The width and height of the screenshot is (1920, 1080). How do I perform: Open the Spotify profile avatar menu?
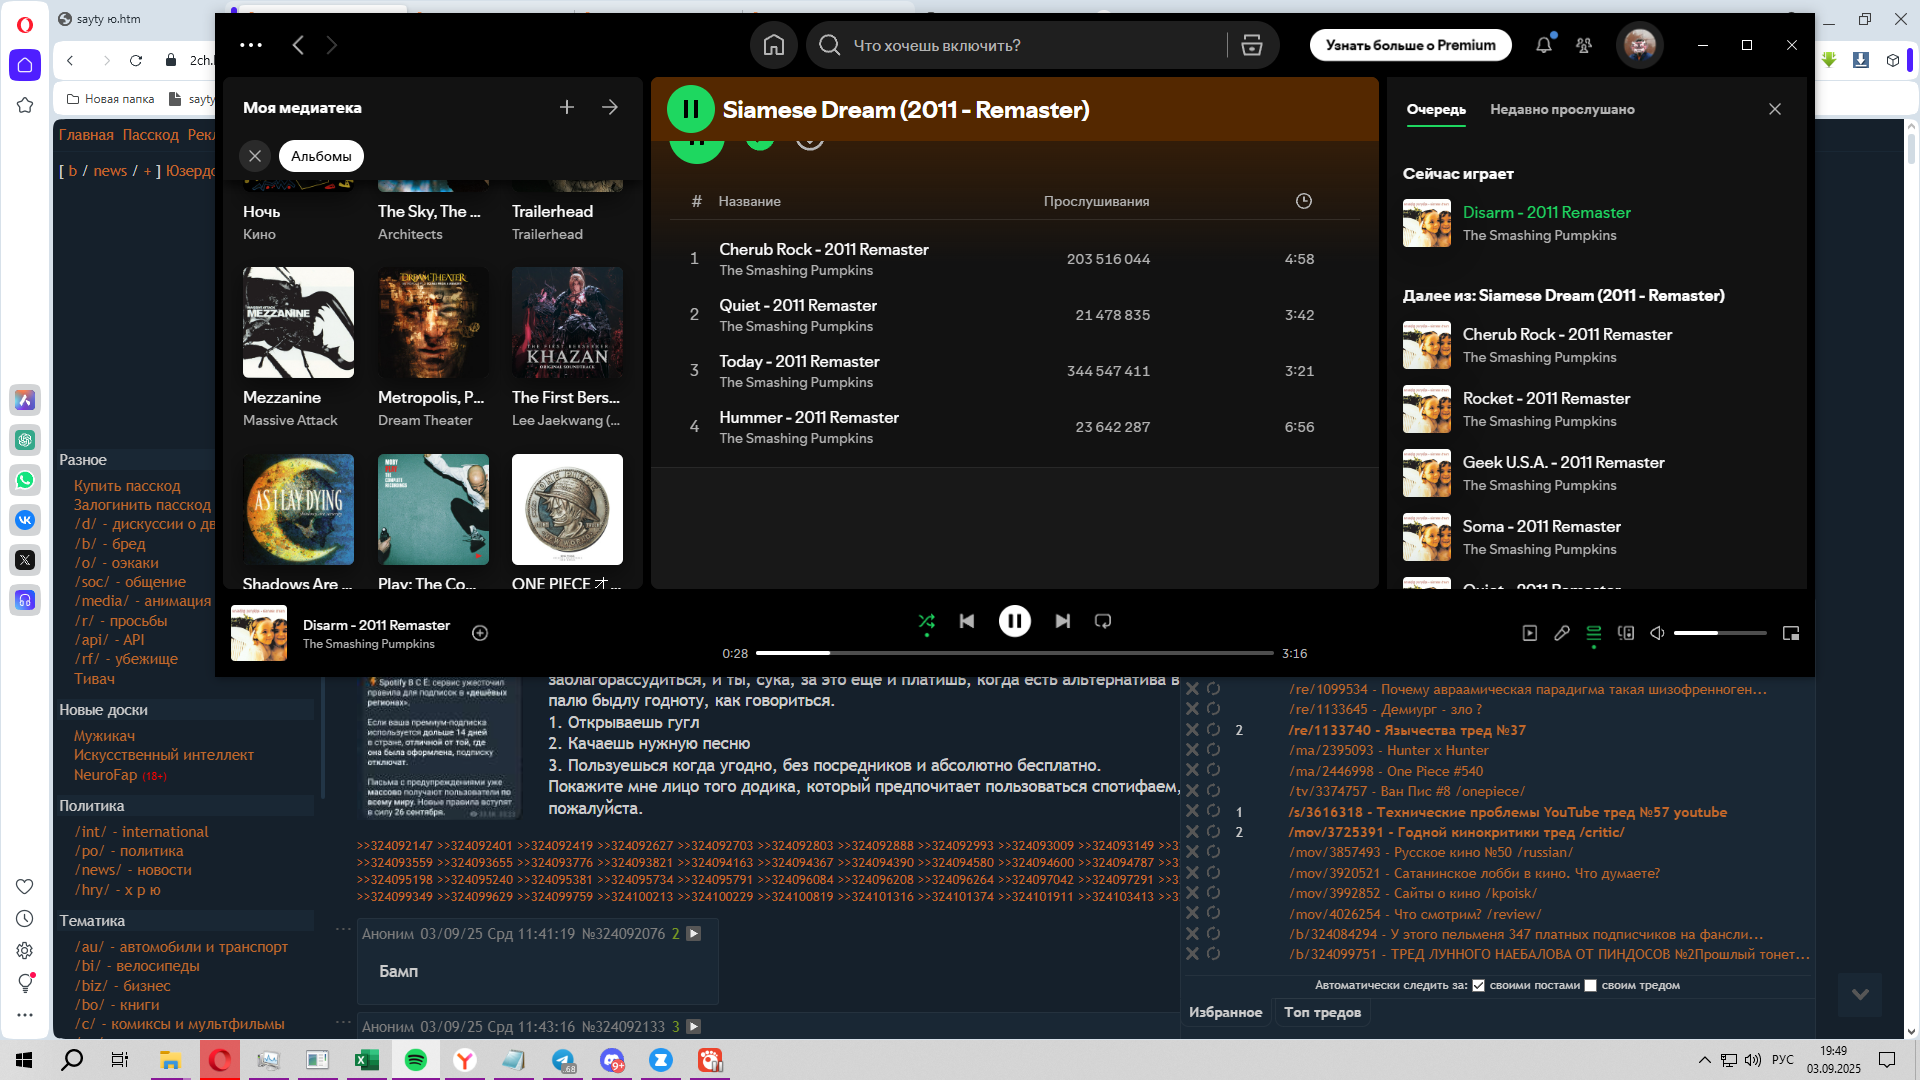pos(1639,45)
